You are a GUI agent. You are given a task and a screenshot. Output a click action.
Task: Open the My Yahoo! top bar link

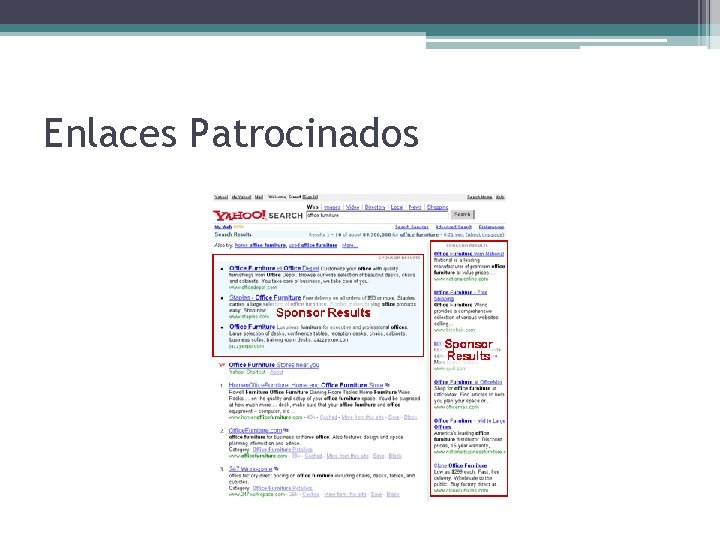(241, 197)
